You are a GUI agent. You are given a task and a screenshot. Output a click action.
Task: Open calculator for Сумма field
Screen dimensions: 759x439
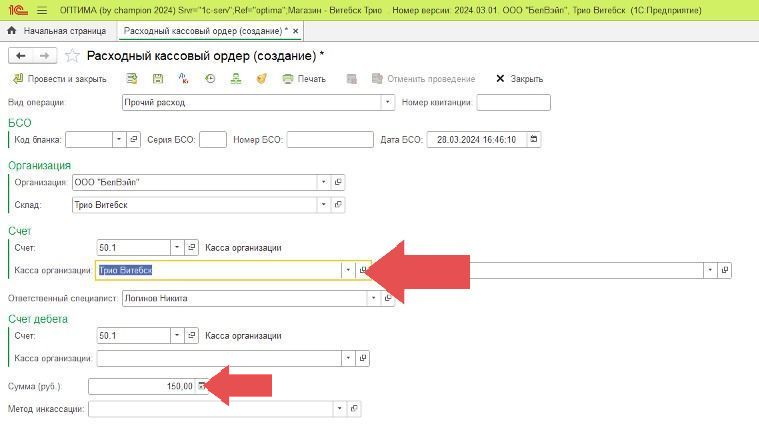coord(202,385)
